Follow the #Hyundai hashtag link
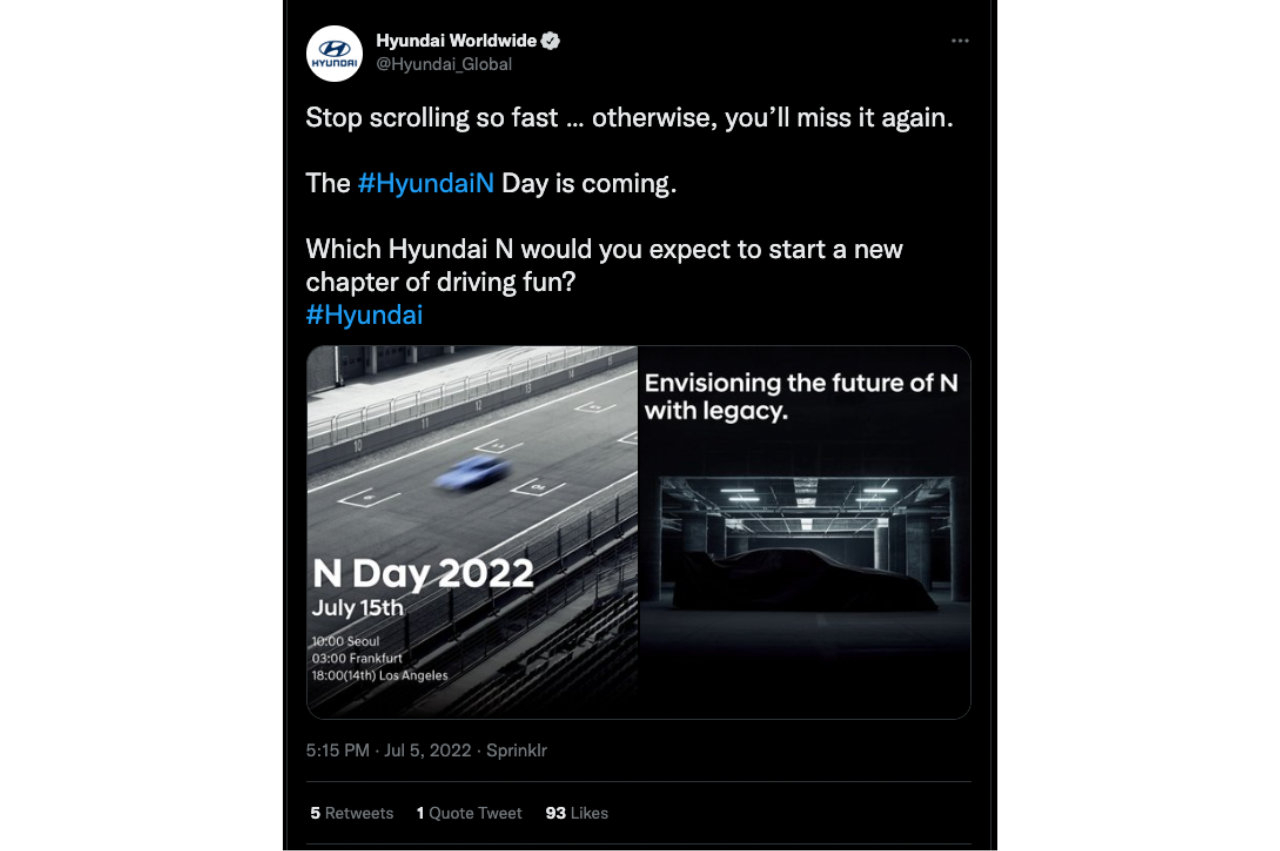1280x851 pixels. [364, 315]
